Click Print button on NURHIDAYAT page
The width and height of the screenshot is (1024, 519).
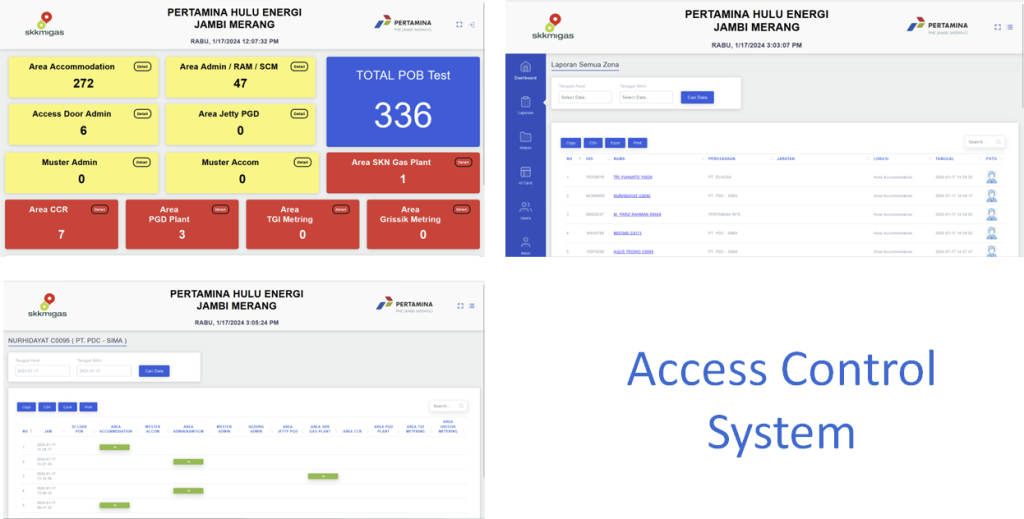(89, 407)
